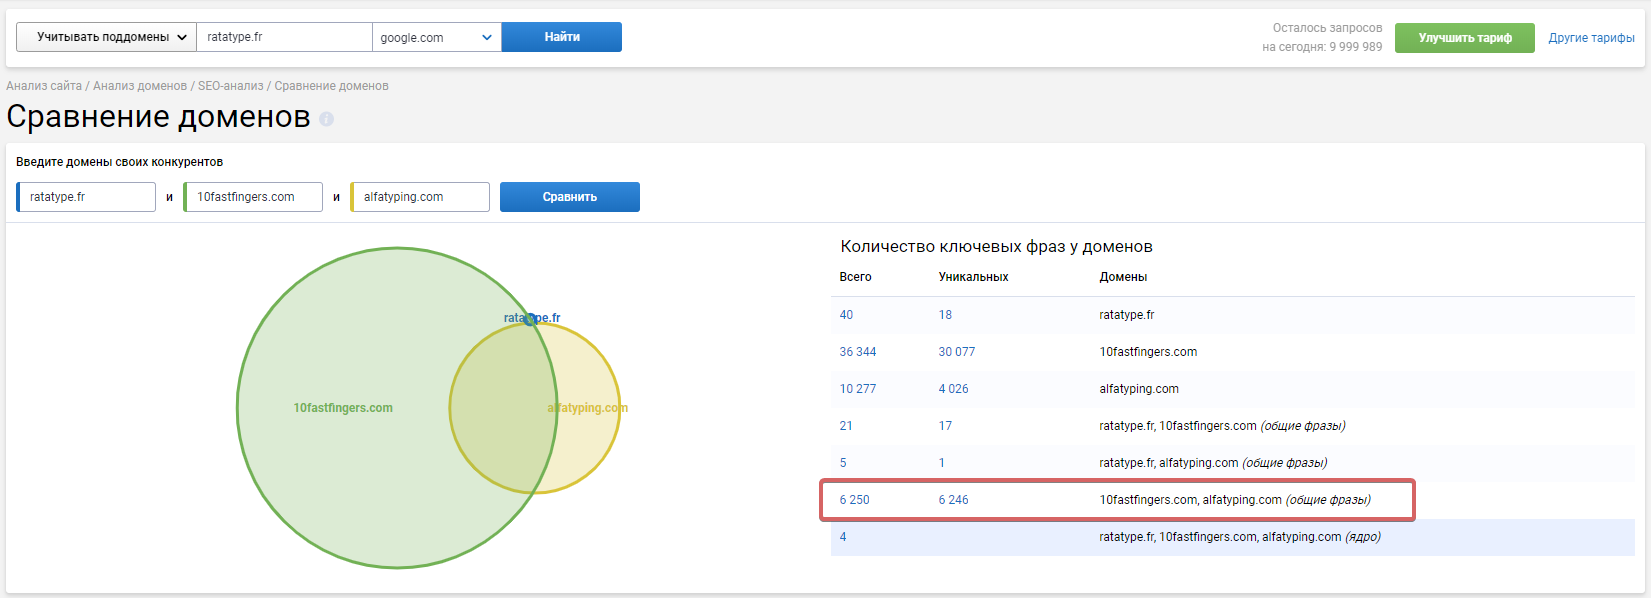Click the info icon beside page title

[x=326, y=119]
